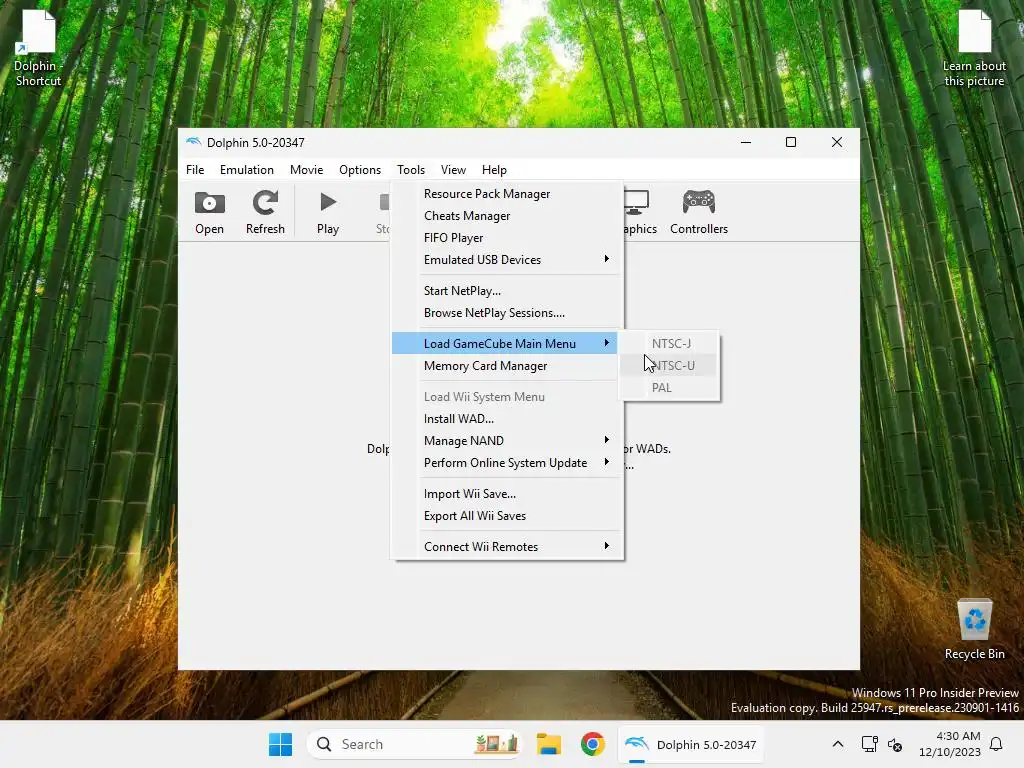Image resolution: width=1024 pixels, height=768 pixels.
Task: Close the Dolphin window
Action: (837, 142)
